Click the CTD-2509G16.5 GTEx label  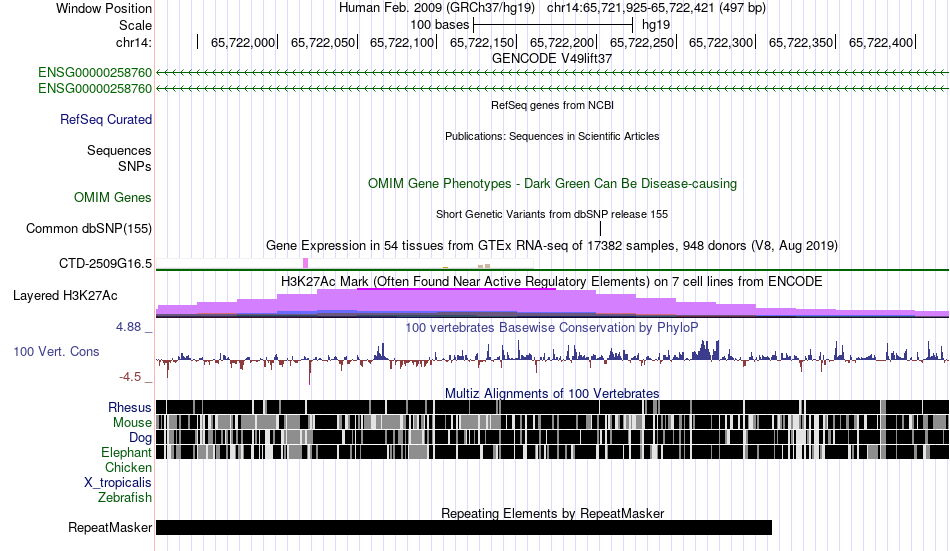pos(105,264)
